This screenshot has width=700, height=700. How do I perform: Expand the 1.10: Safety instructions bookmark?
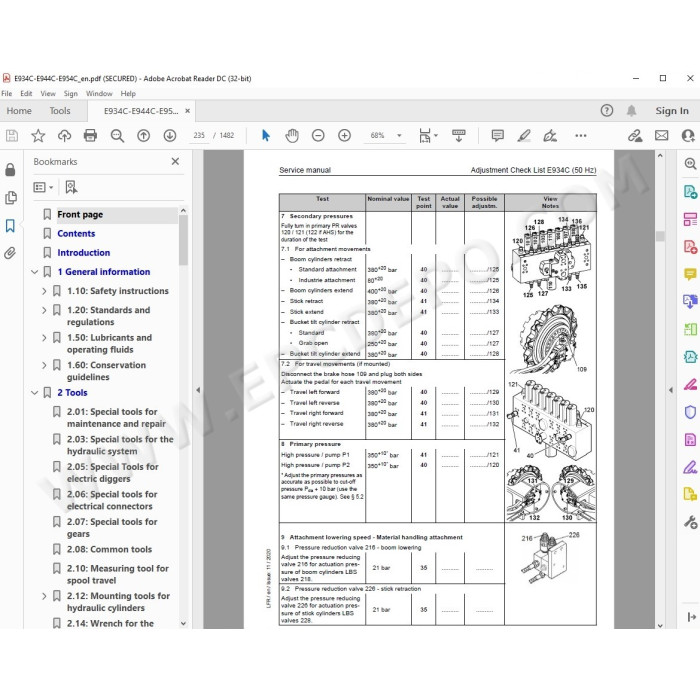[44, 291]
